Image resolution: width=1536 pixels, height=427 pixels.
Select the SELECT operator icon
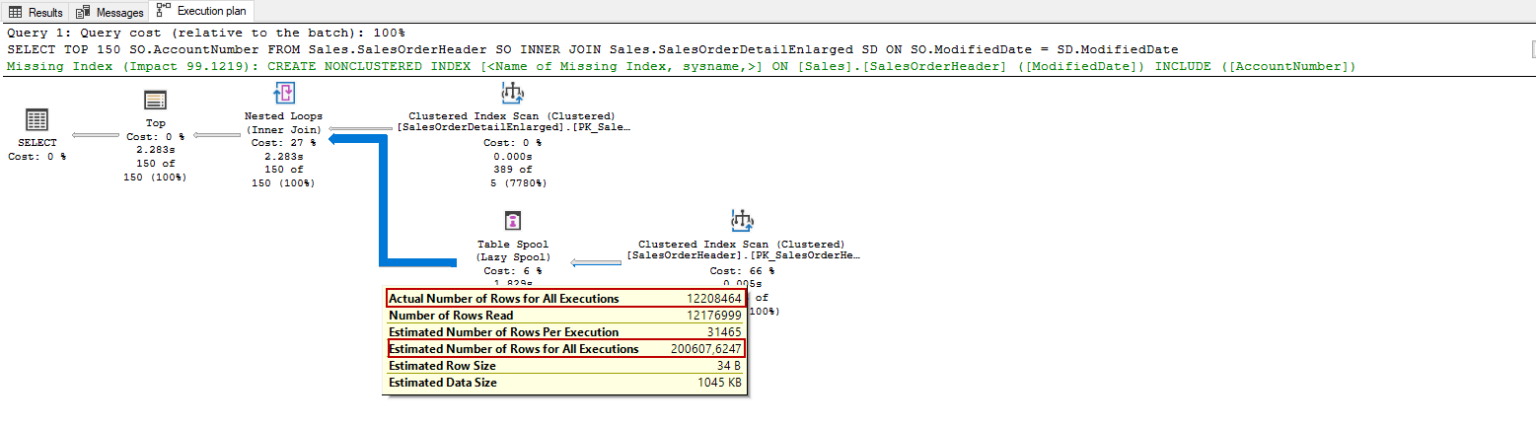pyautogui.click(x=37, y=120)
